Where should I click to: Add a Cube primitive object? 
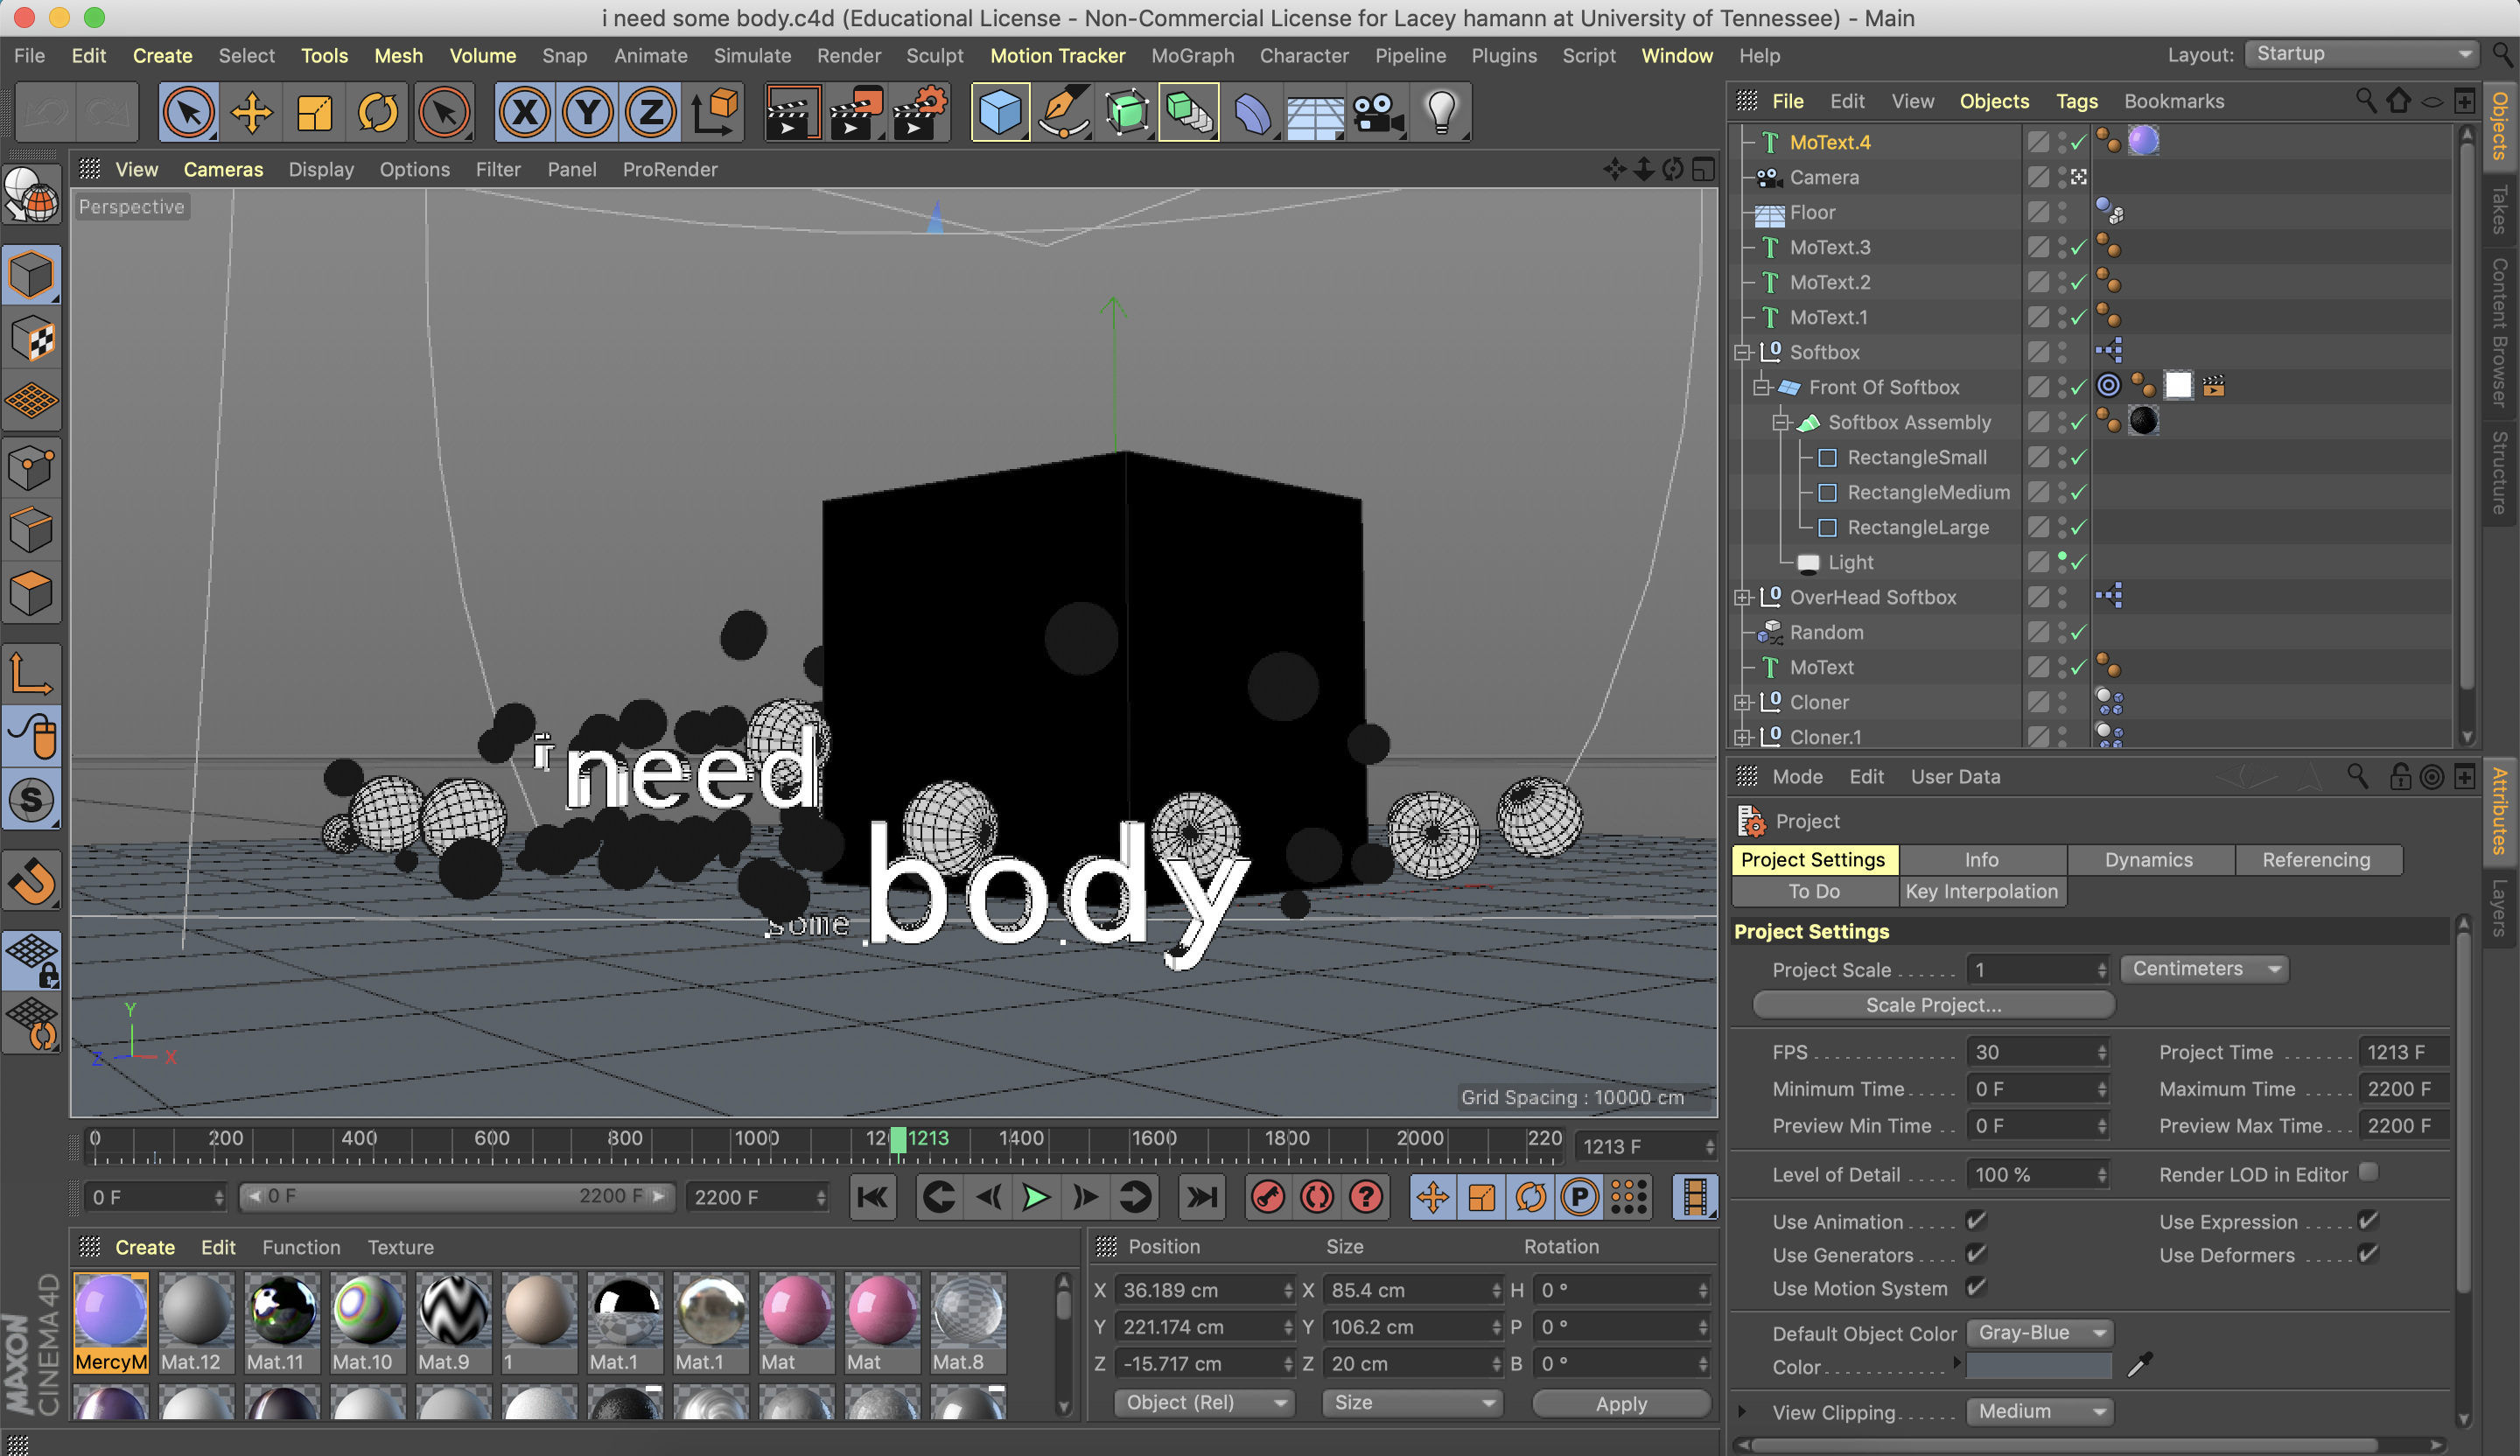(1000, 112)
